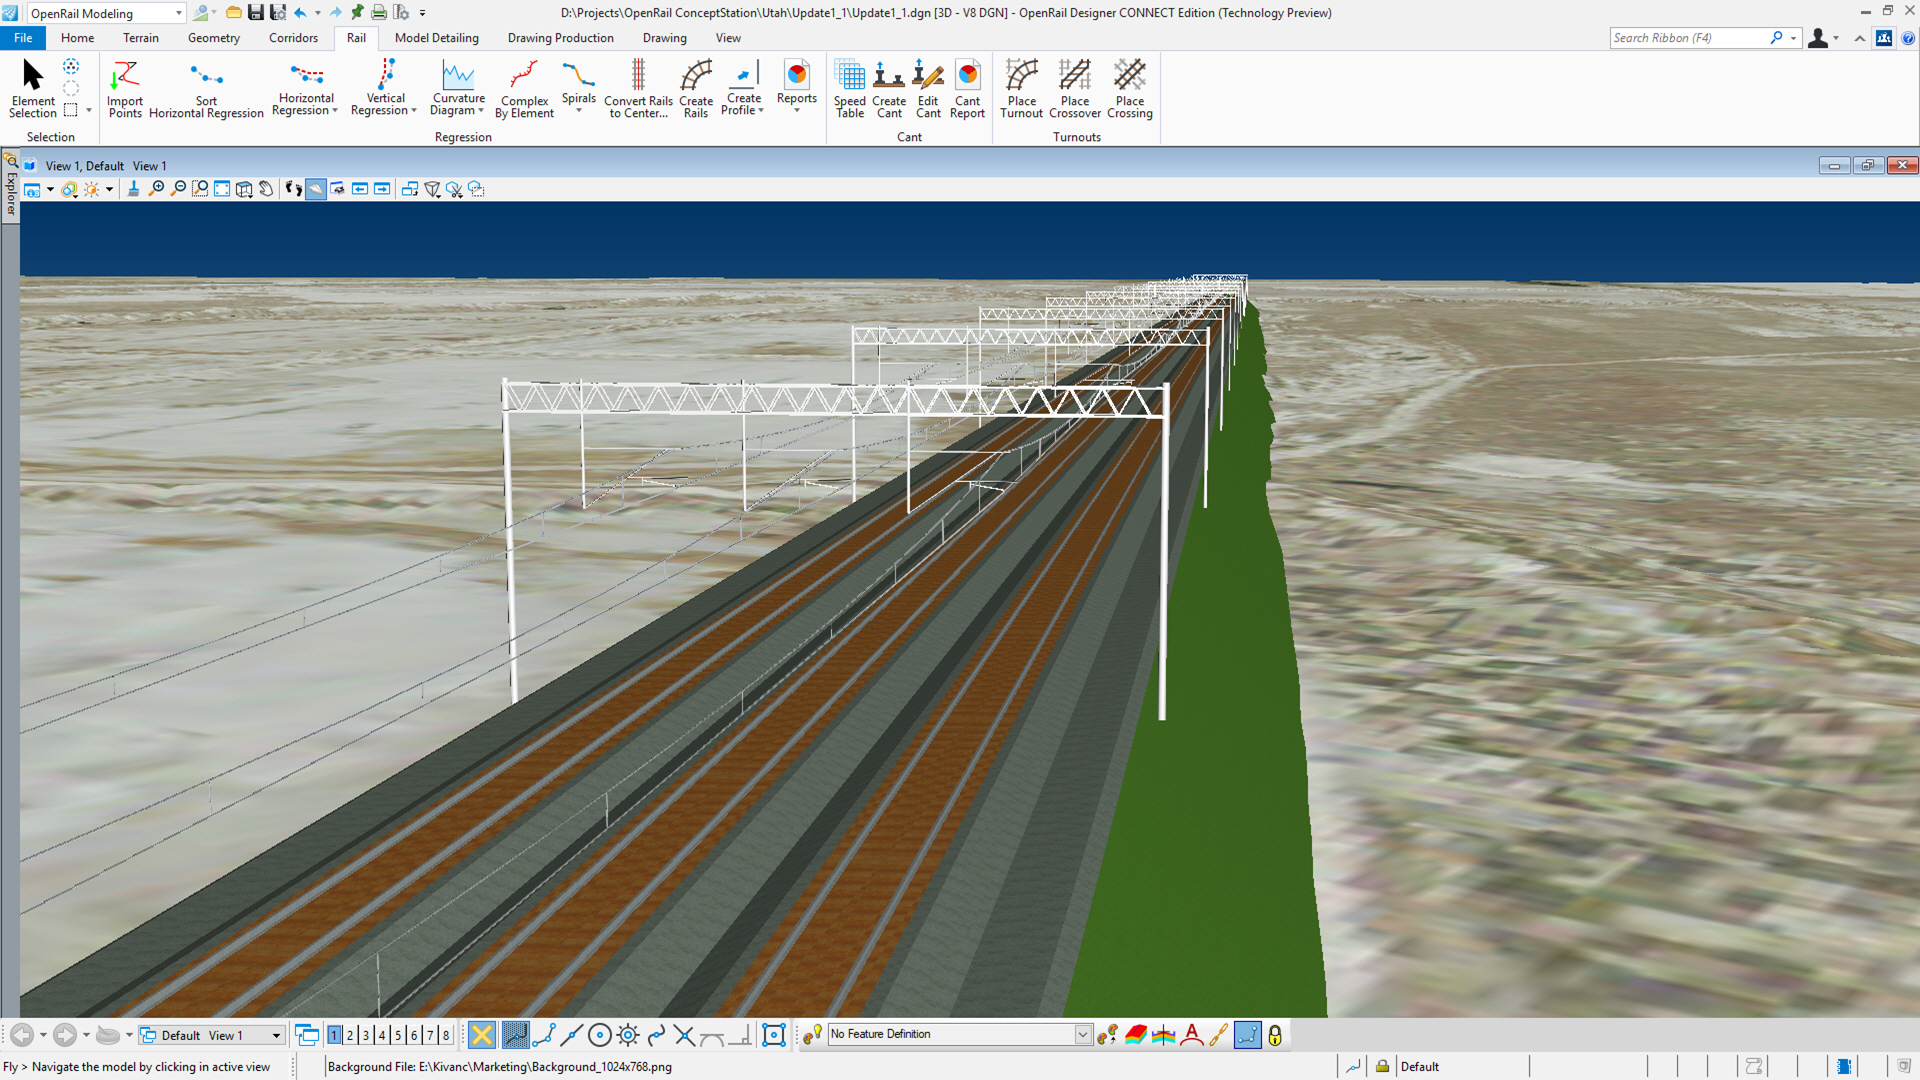Switch to the Corridors ribbon tab
This screenshot has width=1920, height=1080.
point(292,37)
